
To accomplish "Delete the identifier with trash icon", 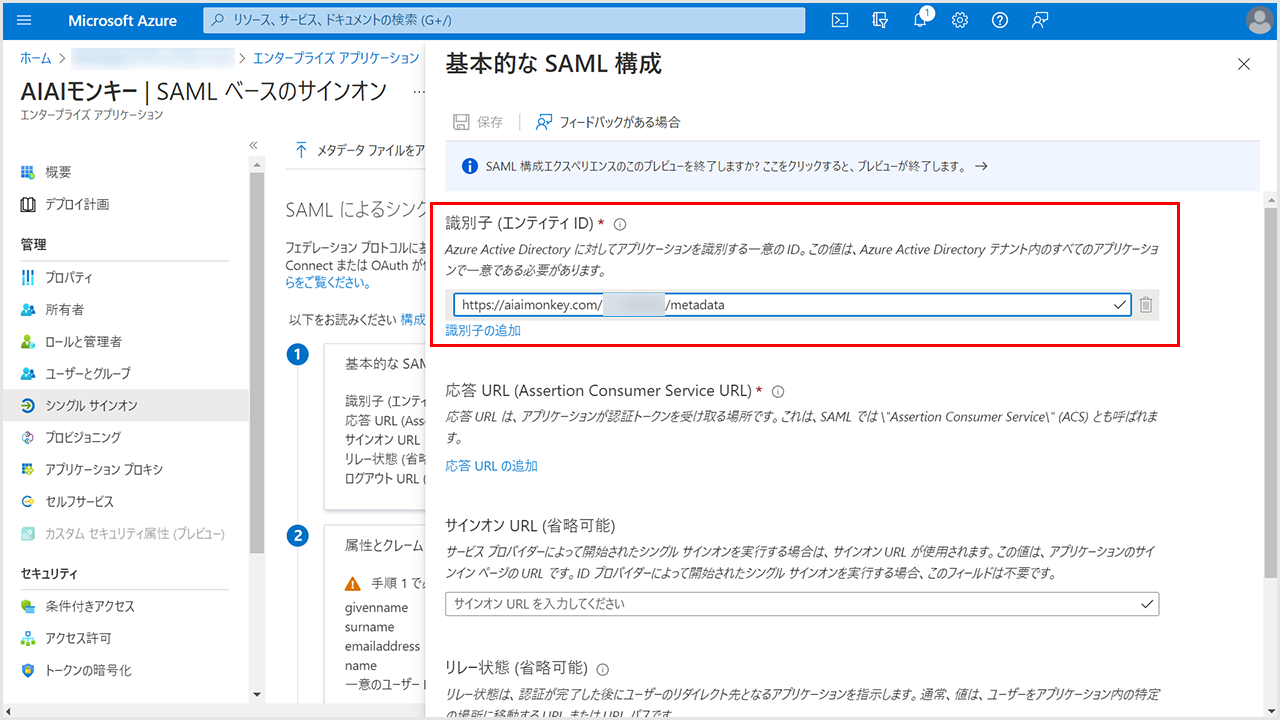I will 1146,305.
